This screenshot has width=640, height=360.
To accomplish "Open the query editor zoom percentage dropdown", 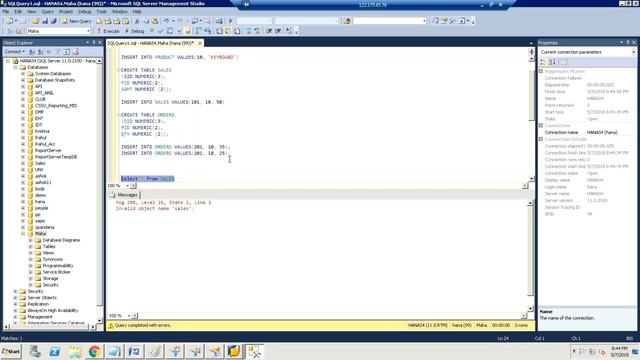I will [x=127, y=186].
